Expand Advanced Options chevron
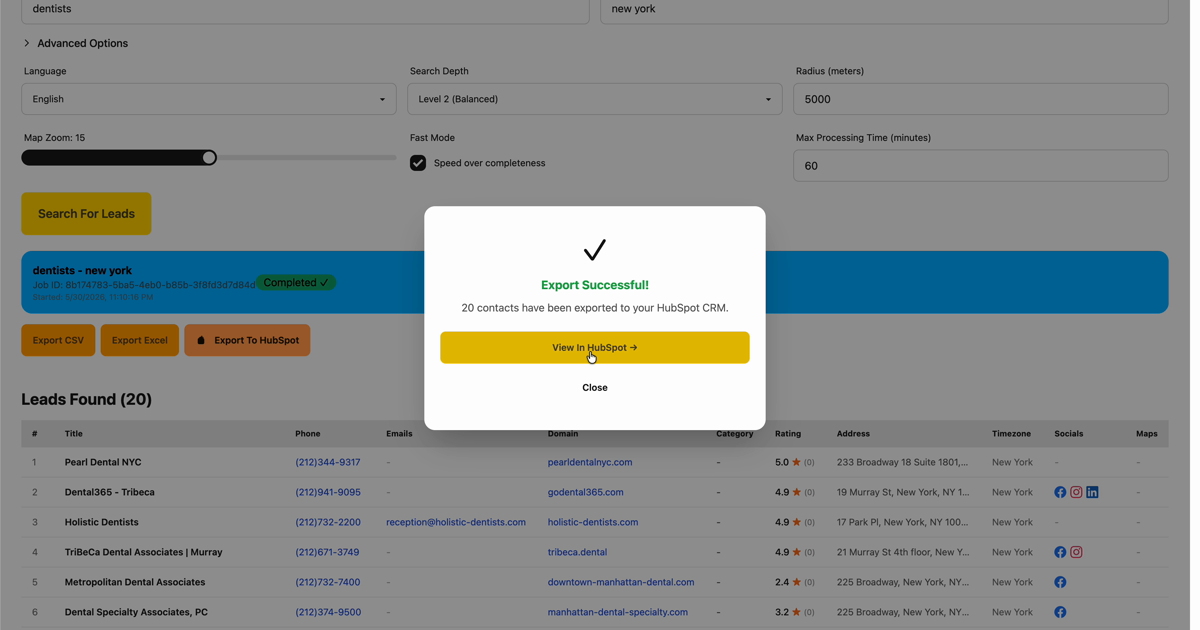 [x=27, y=43]
